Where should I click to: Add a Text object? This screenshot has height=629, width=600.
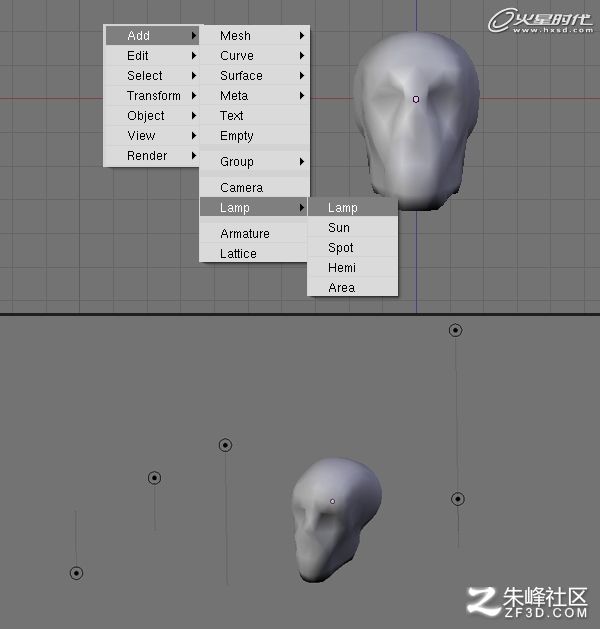point(254,116)
